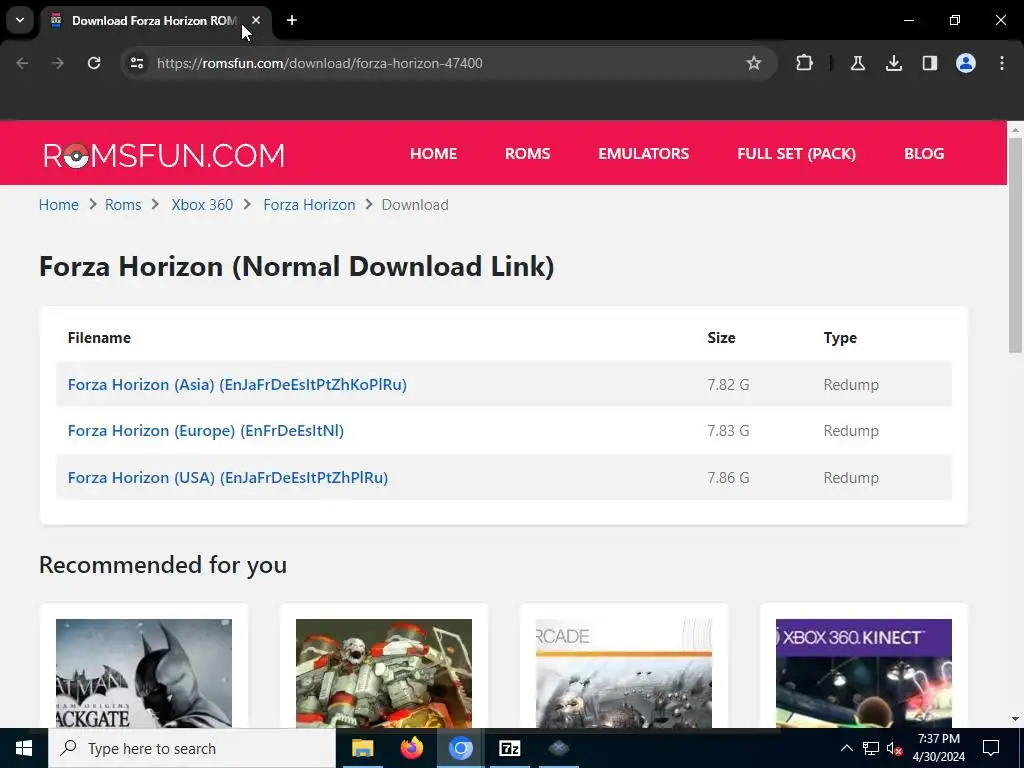This screenshot has width=1024, height=768.
Task: Open the BLOG navigation item
Action: click(x=924, y=153)
